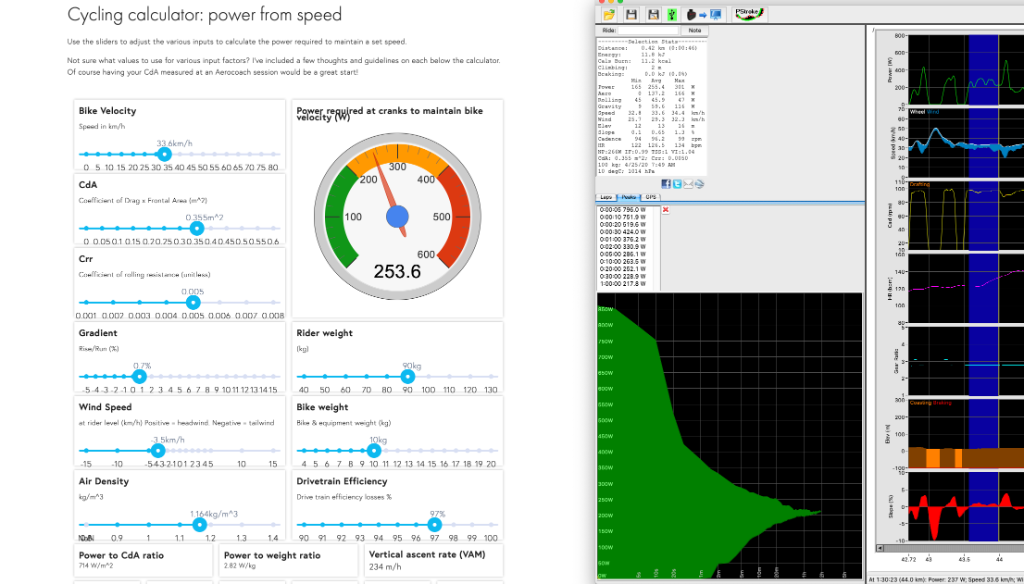The height and width of the screenshot is (584, 1024).
Task: Click the Save As disk icon
Action: [654, 14]
